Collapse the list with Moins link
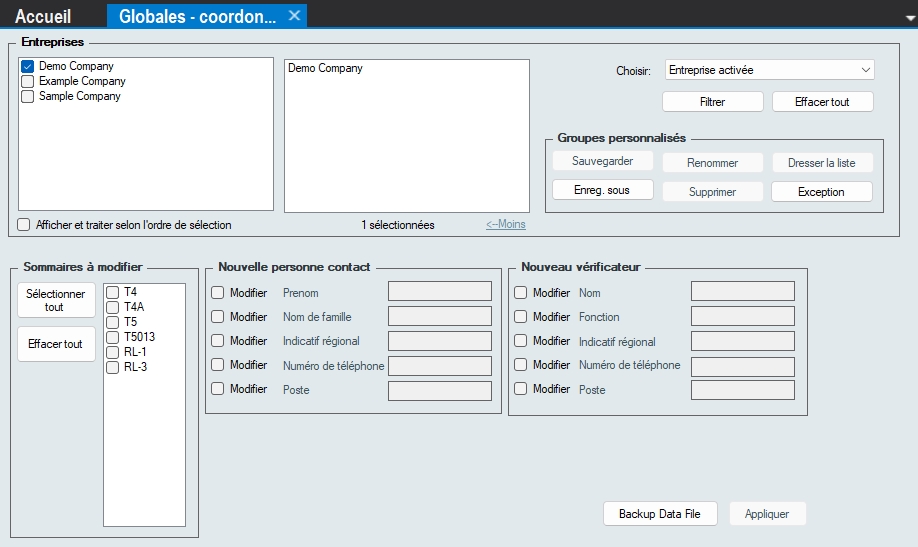Viewport: 918px width, 547px height. (505, 225)
